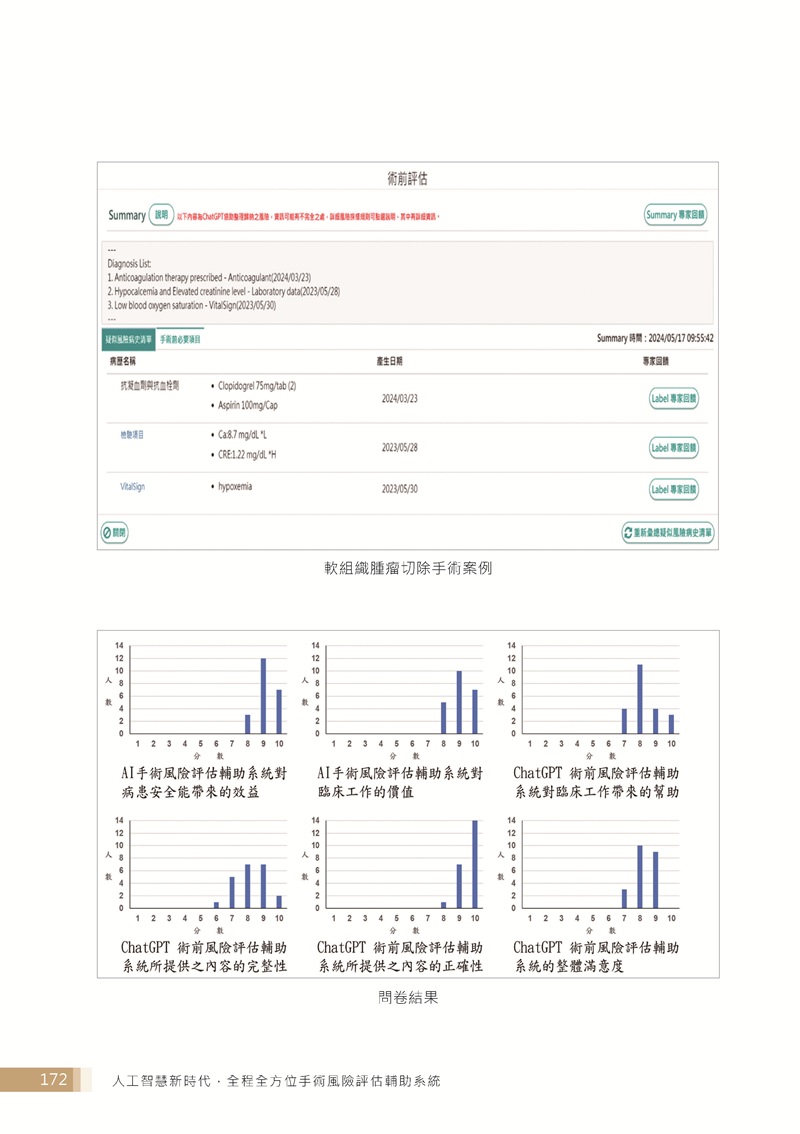Switch to the 手術前必要項目 tab
This screenshot has width=800, height=1134.
[x=180, y=339]
